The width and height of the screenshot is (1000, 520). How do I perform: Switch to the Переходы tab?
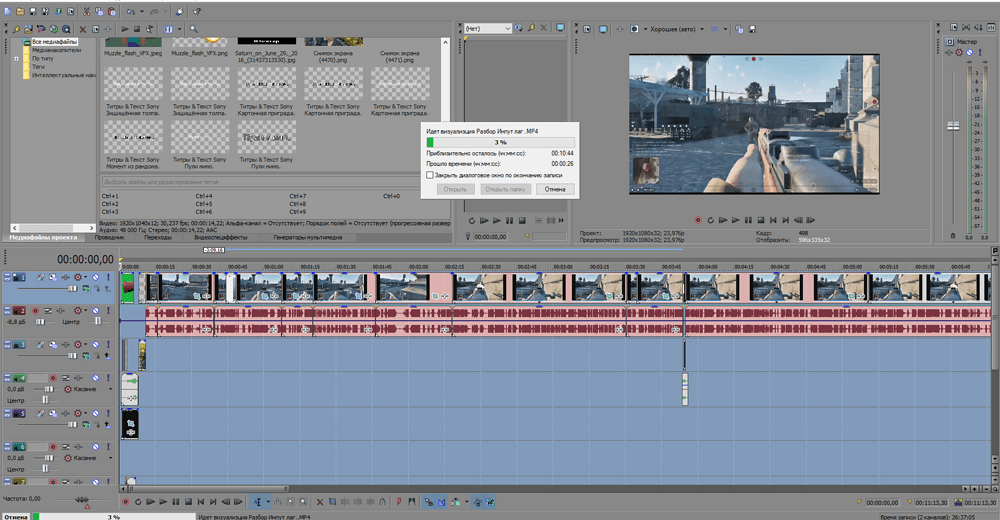click(158, 237)
